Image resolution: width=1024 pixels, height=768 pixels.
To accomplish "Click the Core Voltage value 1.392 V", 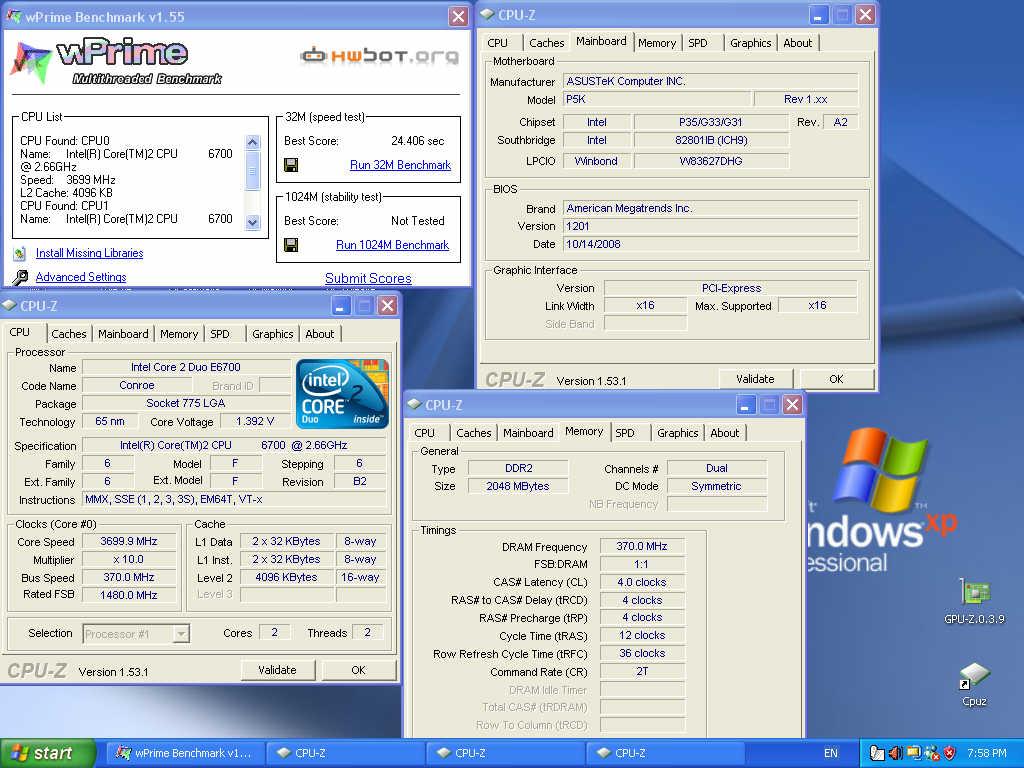I will pos(255,422).
